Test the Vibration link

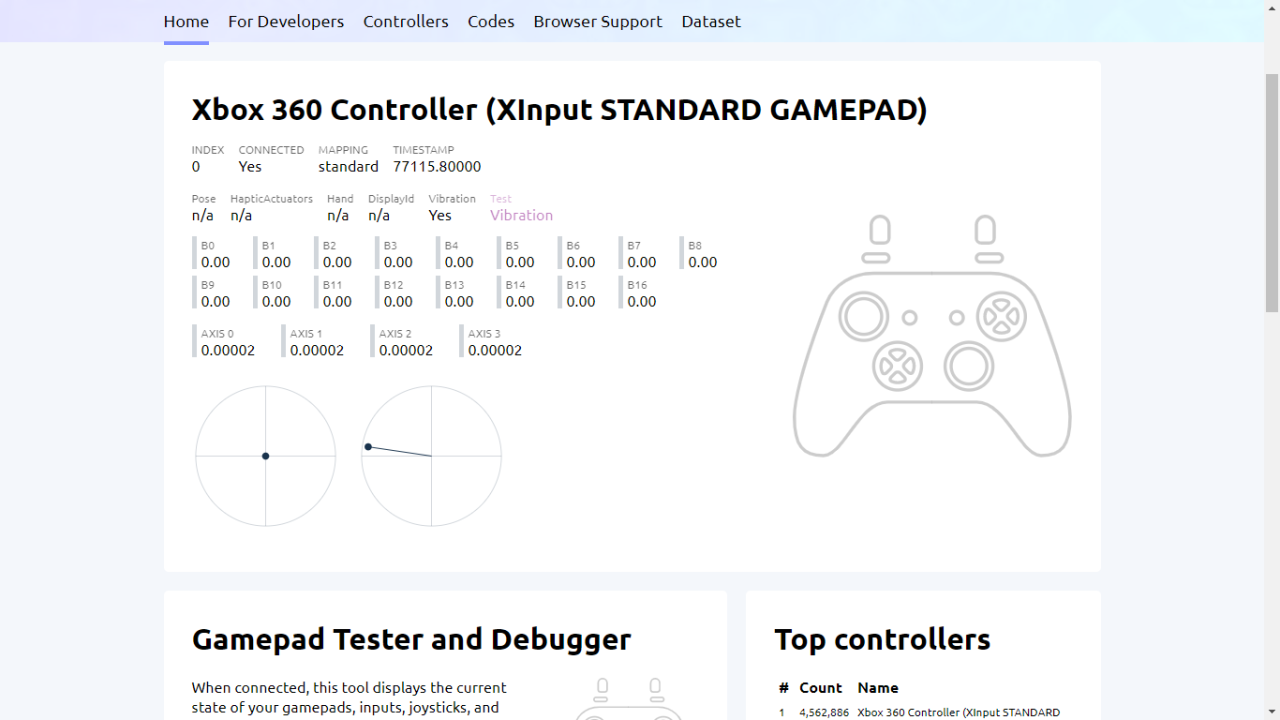click(x=521, y=215)
